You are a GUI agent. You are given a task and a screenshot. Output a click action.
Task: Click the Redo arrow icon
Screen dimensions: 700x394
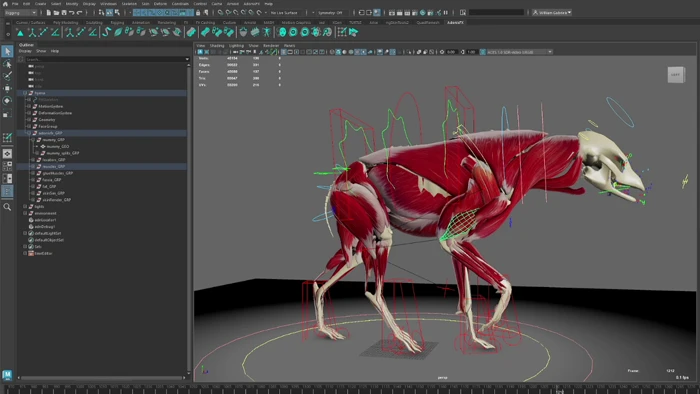79,12
